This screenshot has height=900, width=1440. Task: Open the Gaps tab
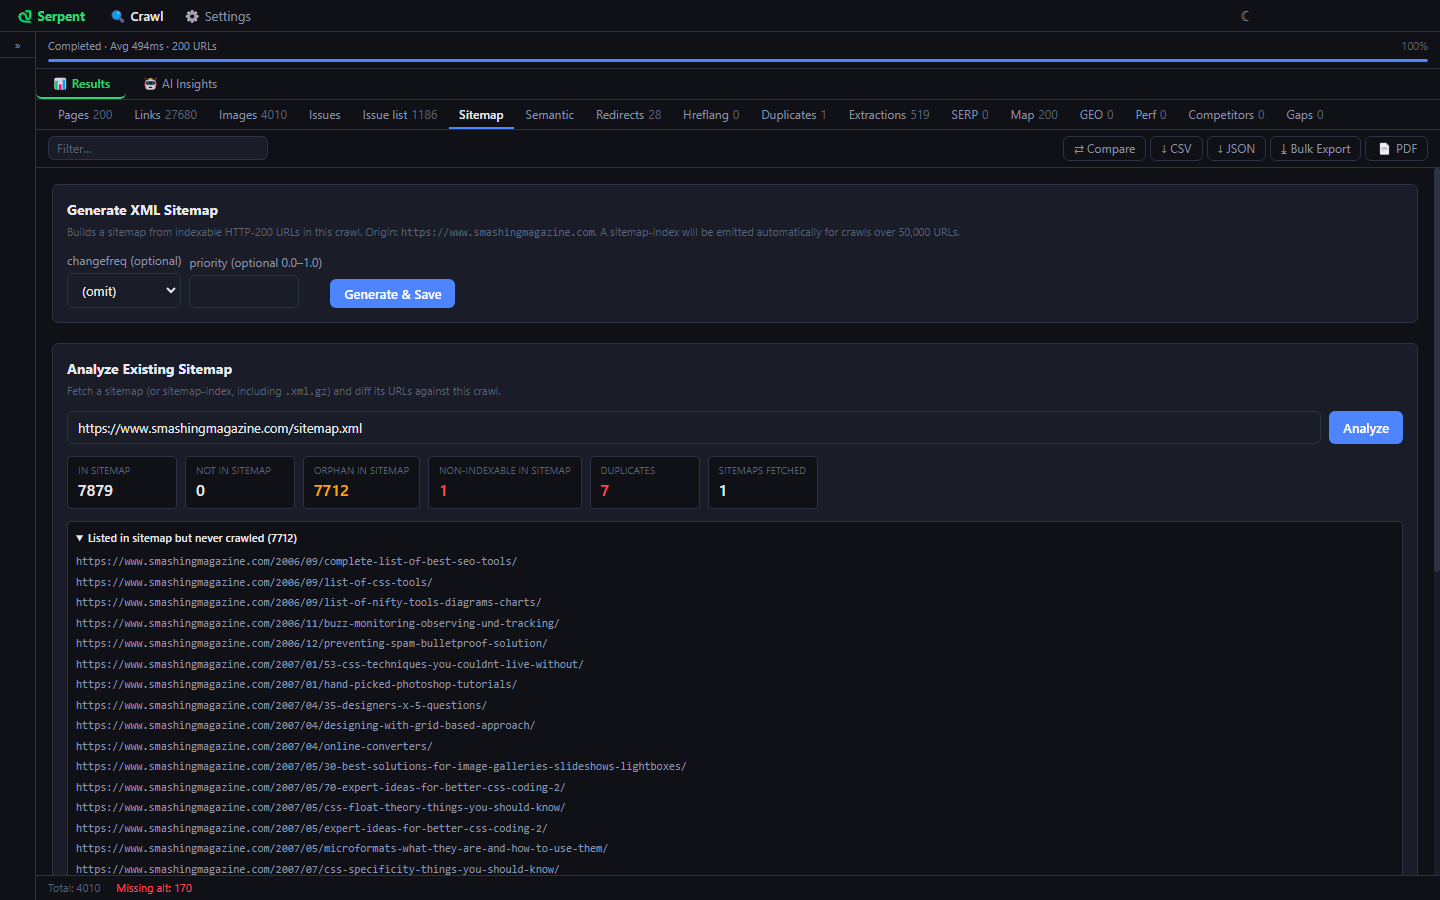[x=1305, y=115]
